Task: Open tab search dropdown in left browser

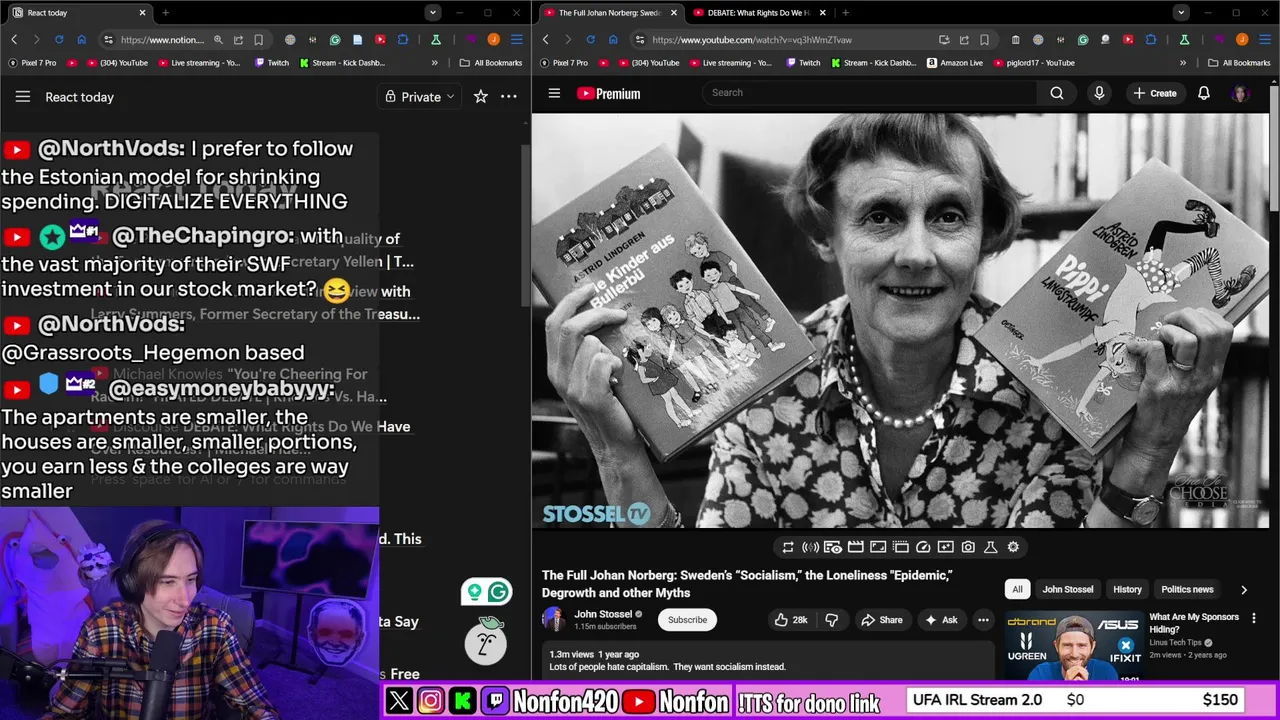Action: click(x=432, y=13)
